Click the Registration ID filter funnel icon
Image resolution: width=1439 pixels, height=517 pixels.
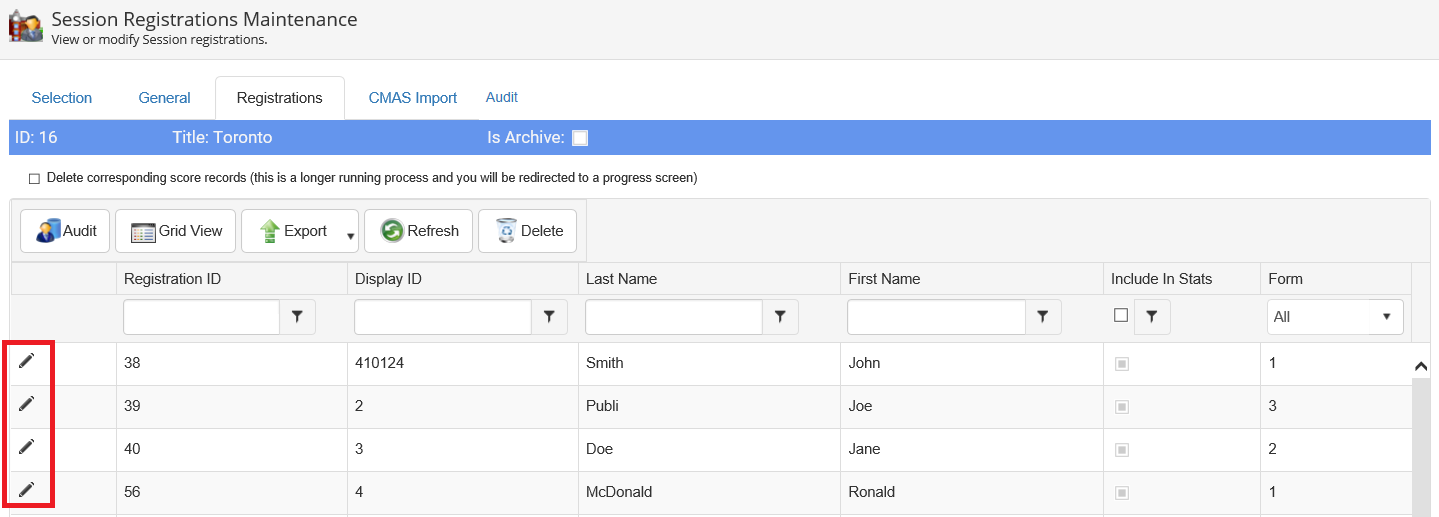(x=297, y=317)
